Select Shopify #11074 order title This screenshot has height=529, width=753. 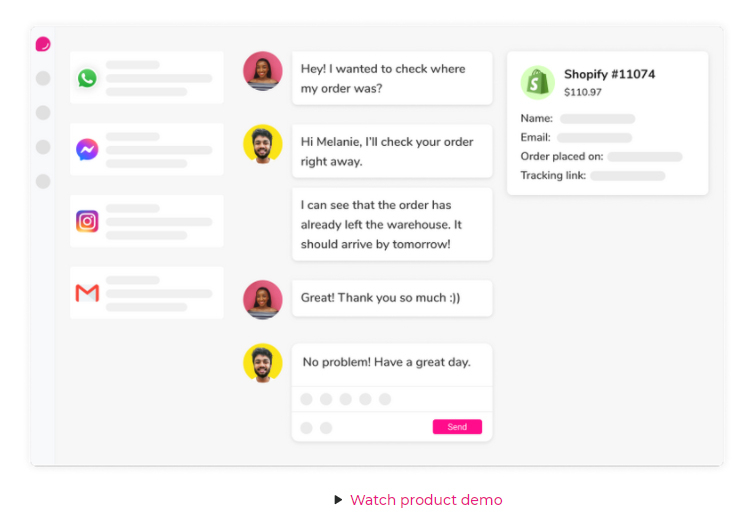coord(609,74)
